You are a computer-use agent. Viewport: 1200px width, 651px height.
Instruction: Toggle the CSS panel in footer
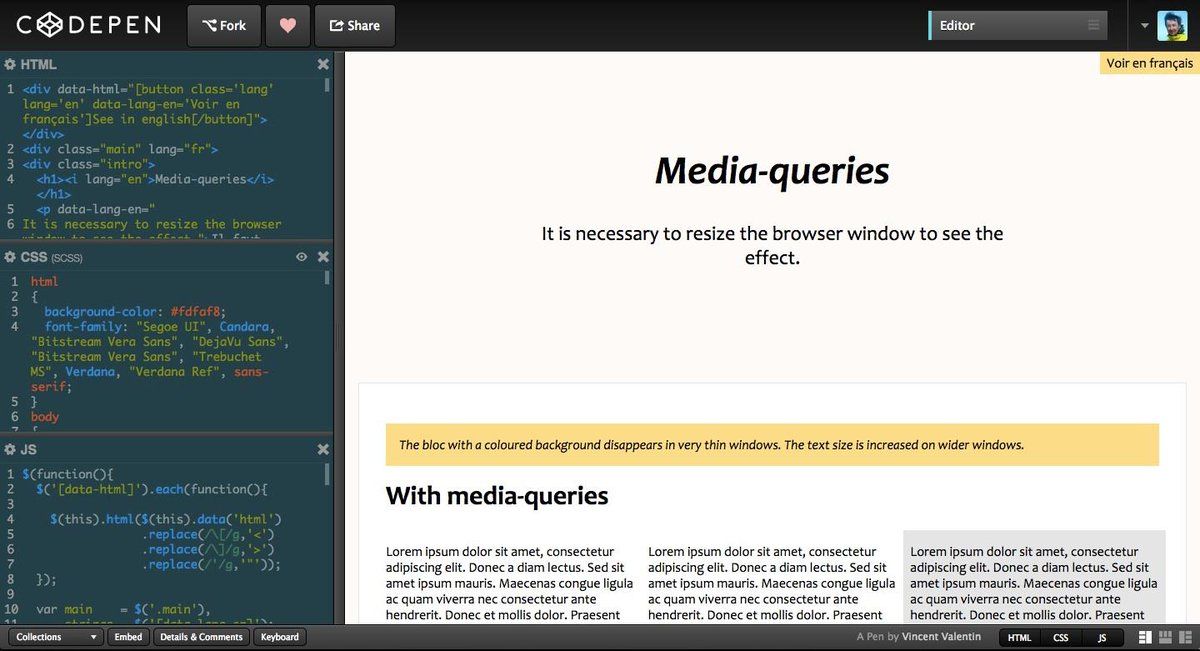[x=1061, y=637]
